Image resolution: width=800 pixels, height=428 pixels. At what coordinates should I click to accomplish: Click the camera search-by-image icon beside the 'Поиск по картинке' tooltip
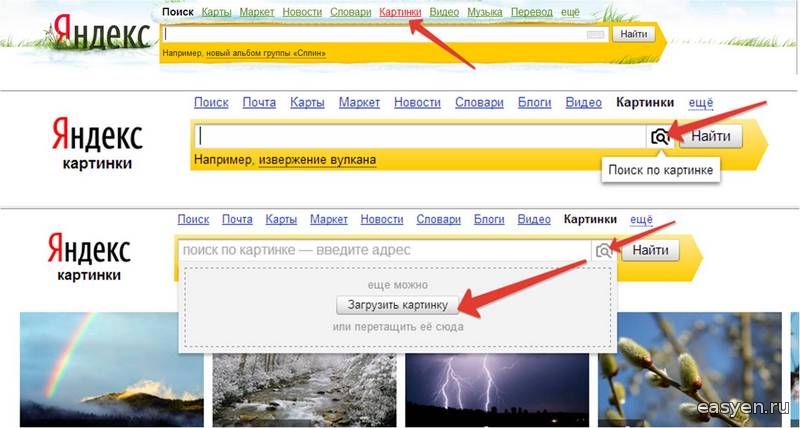click(x=660, y=137)
